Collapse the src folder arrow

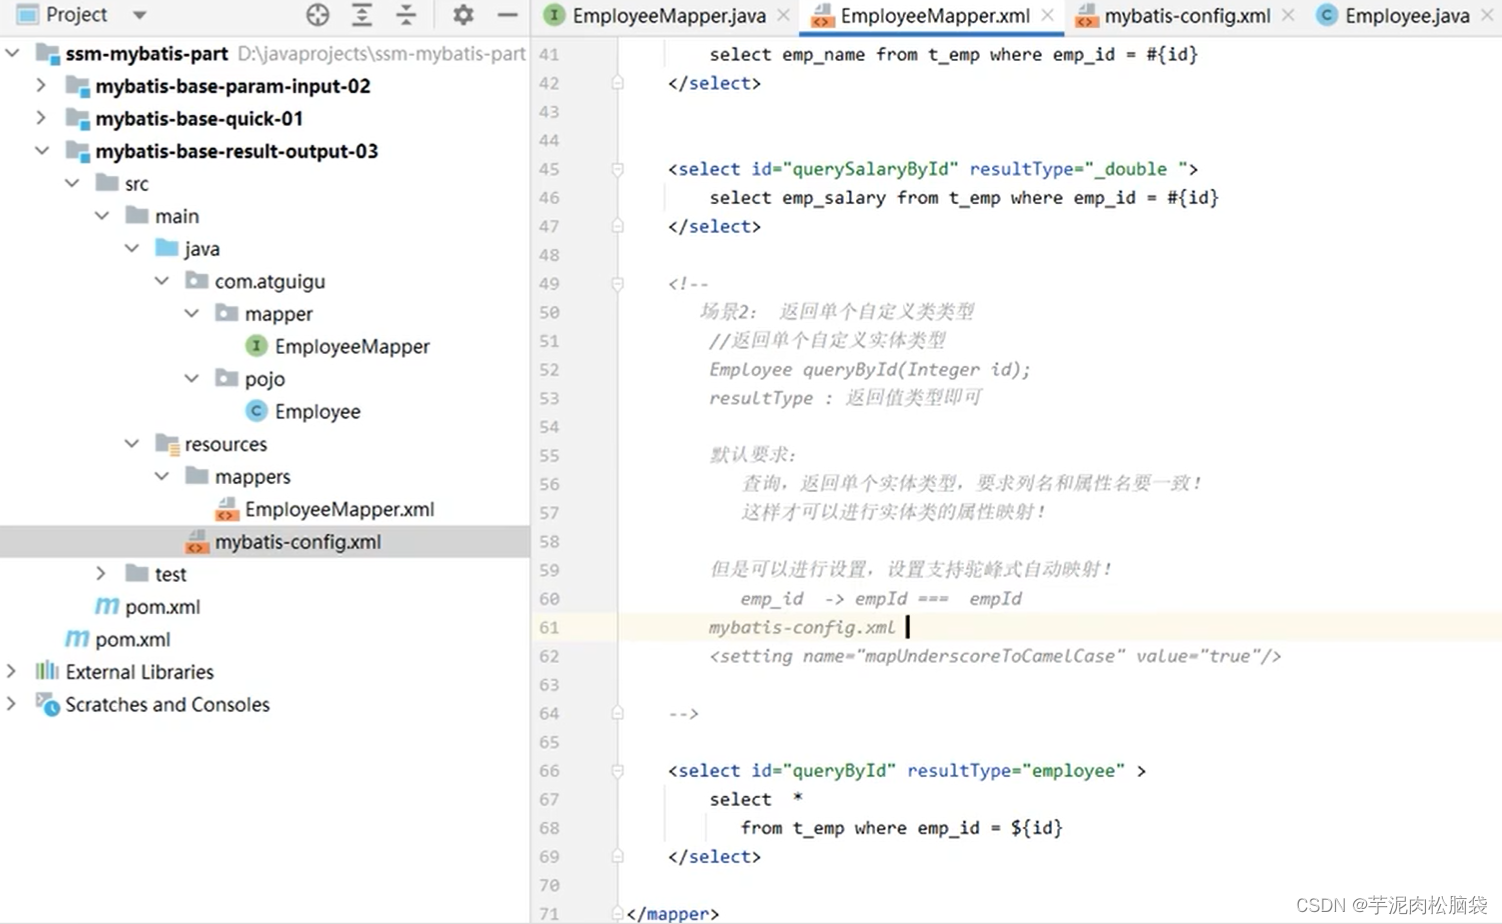point(72,183)
